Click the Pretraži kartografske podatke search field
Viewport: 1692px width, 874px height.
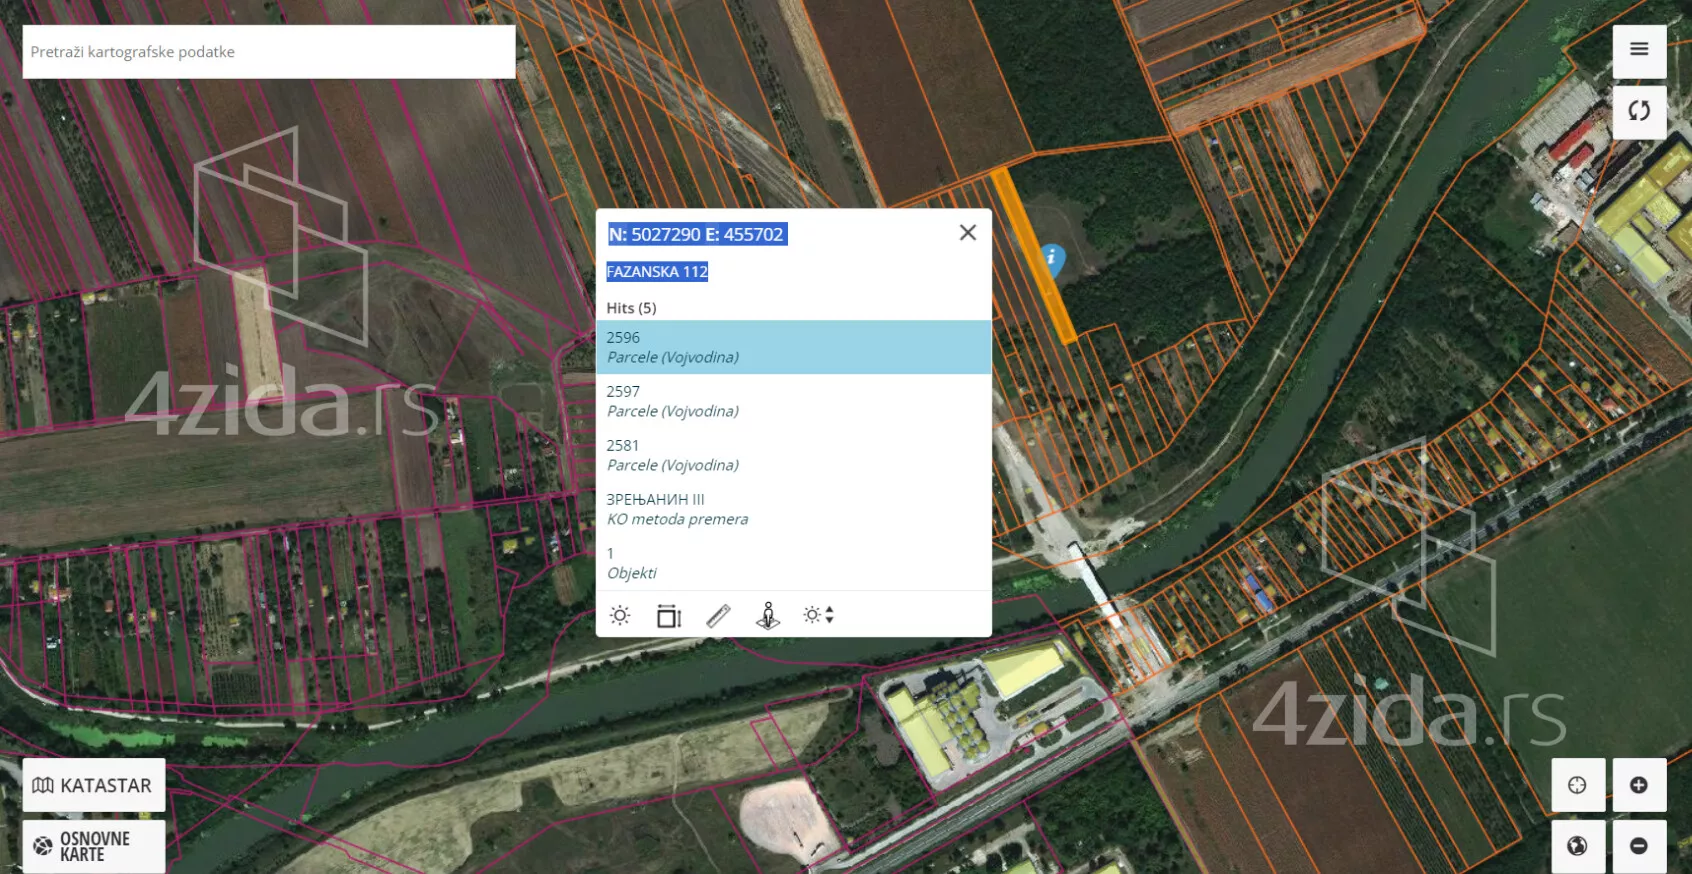pyautogui.click(x=268, y=52)
